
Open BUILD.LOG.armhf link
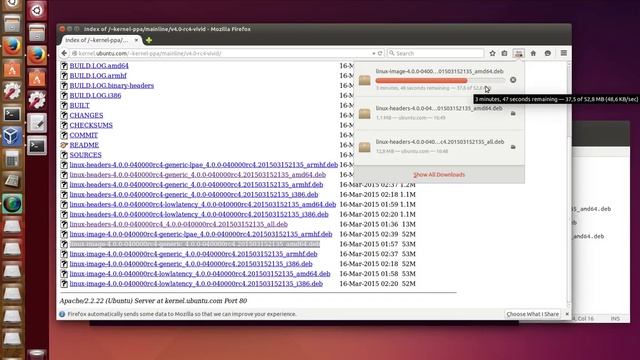98,76
